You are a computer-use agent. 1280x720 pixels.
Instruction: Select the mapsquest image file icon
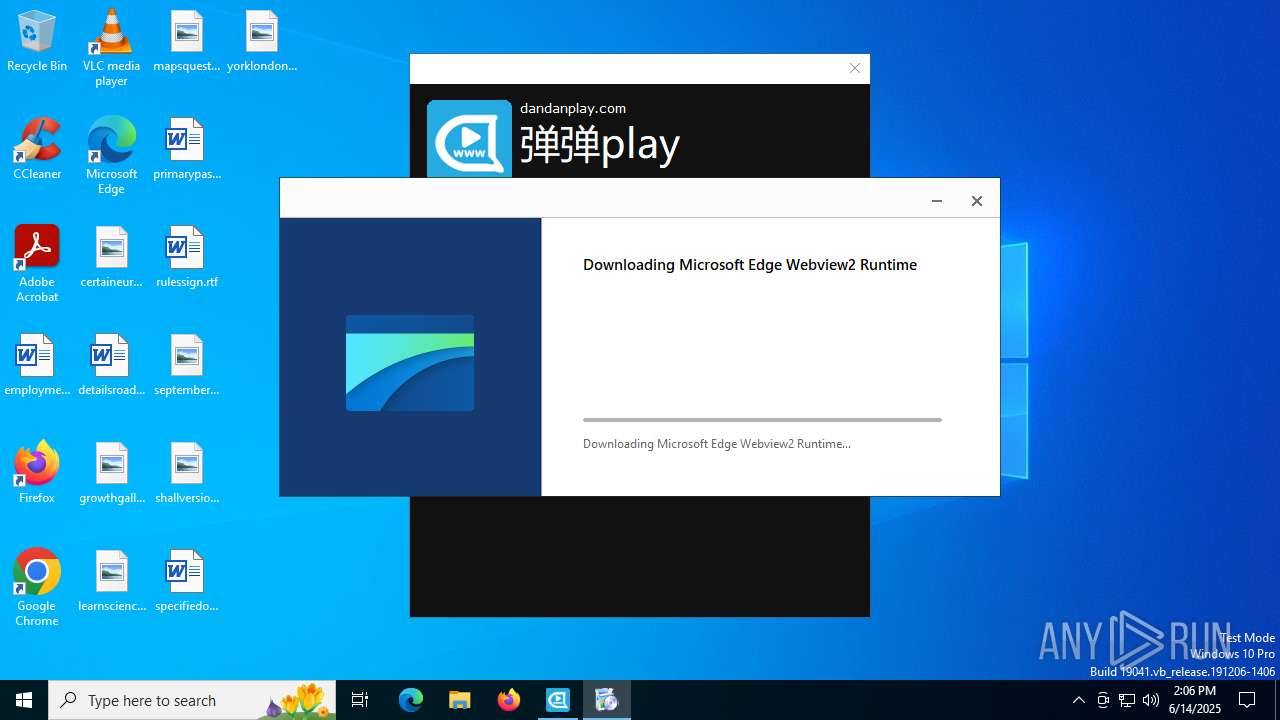pos(187,41)
